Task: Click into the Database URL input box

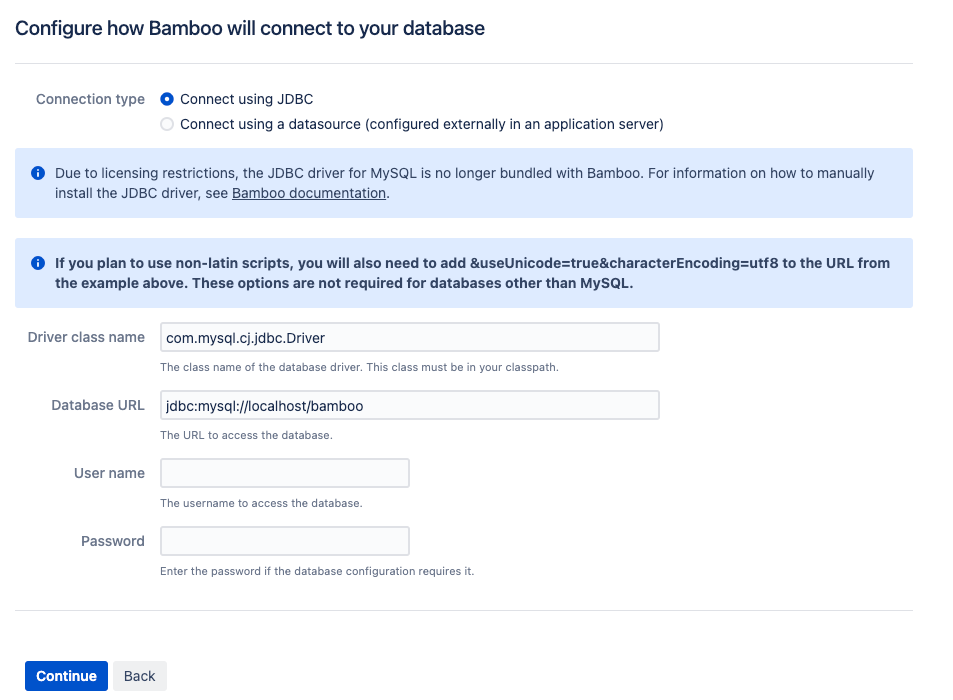Action: [x=410, y=405]
